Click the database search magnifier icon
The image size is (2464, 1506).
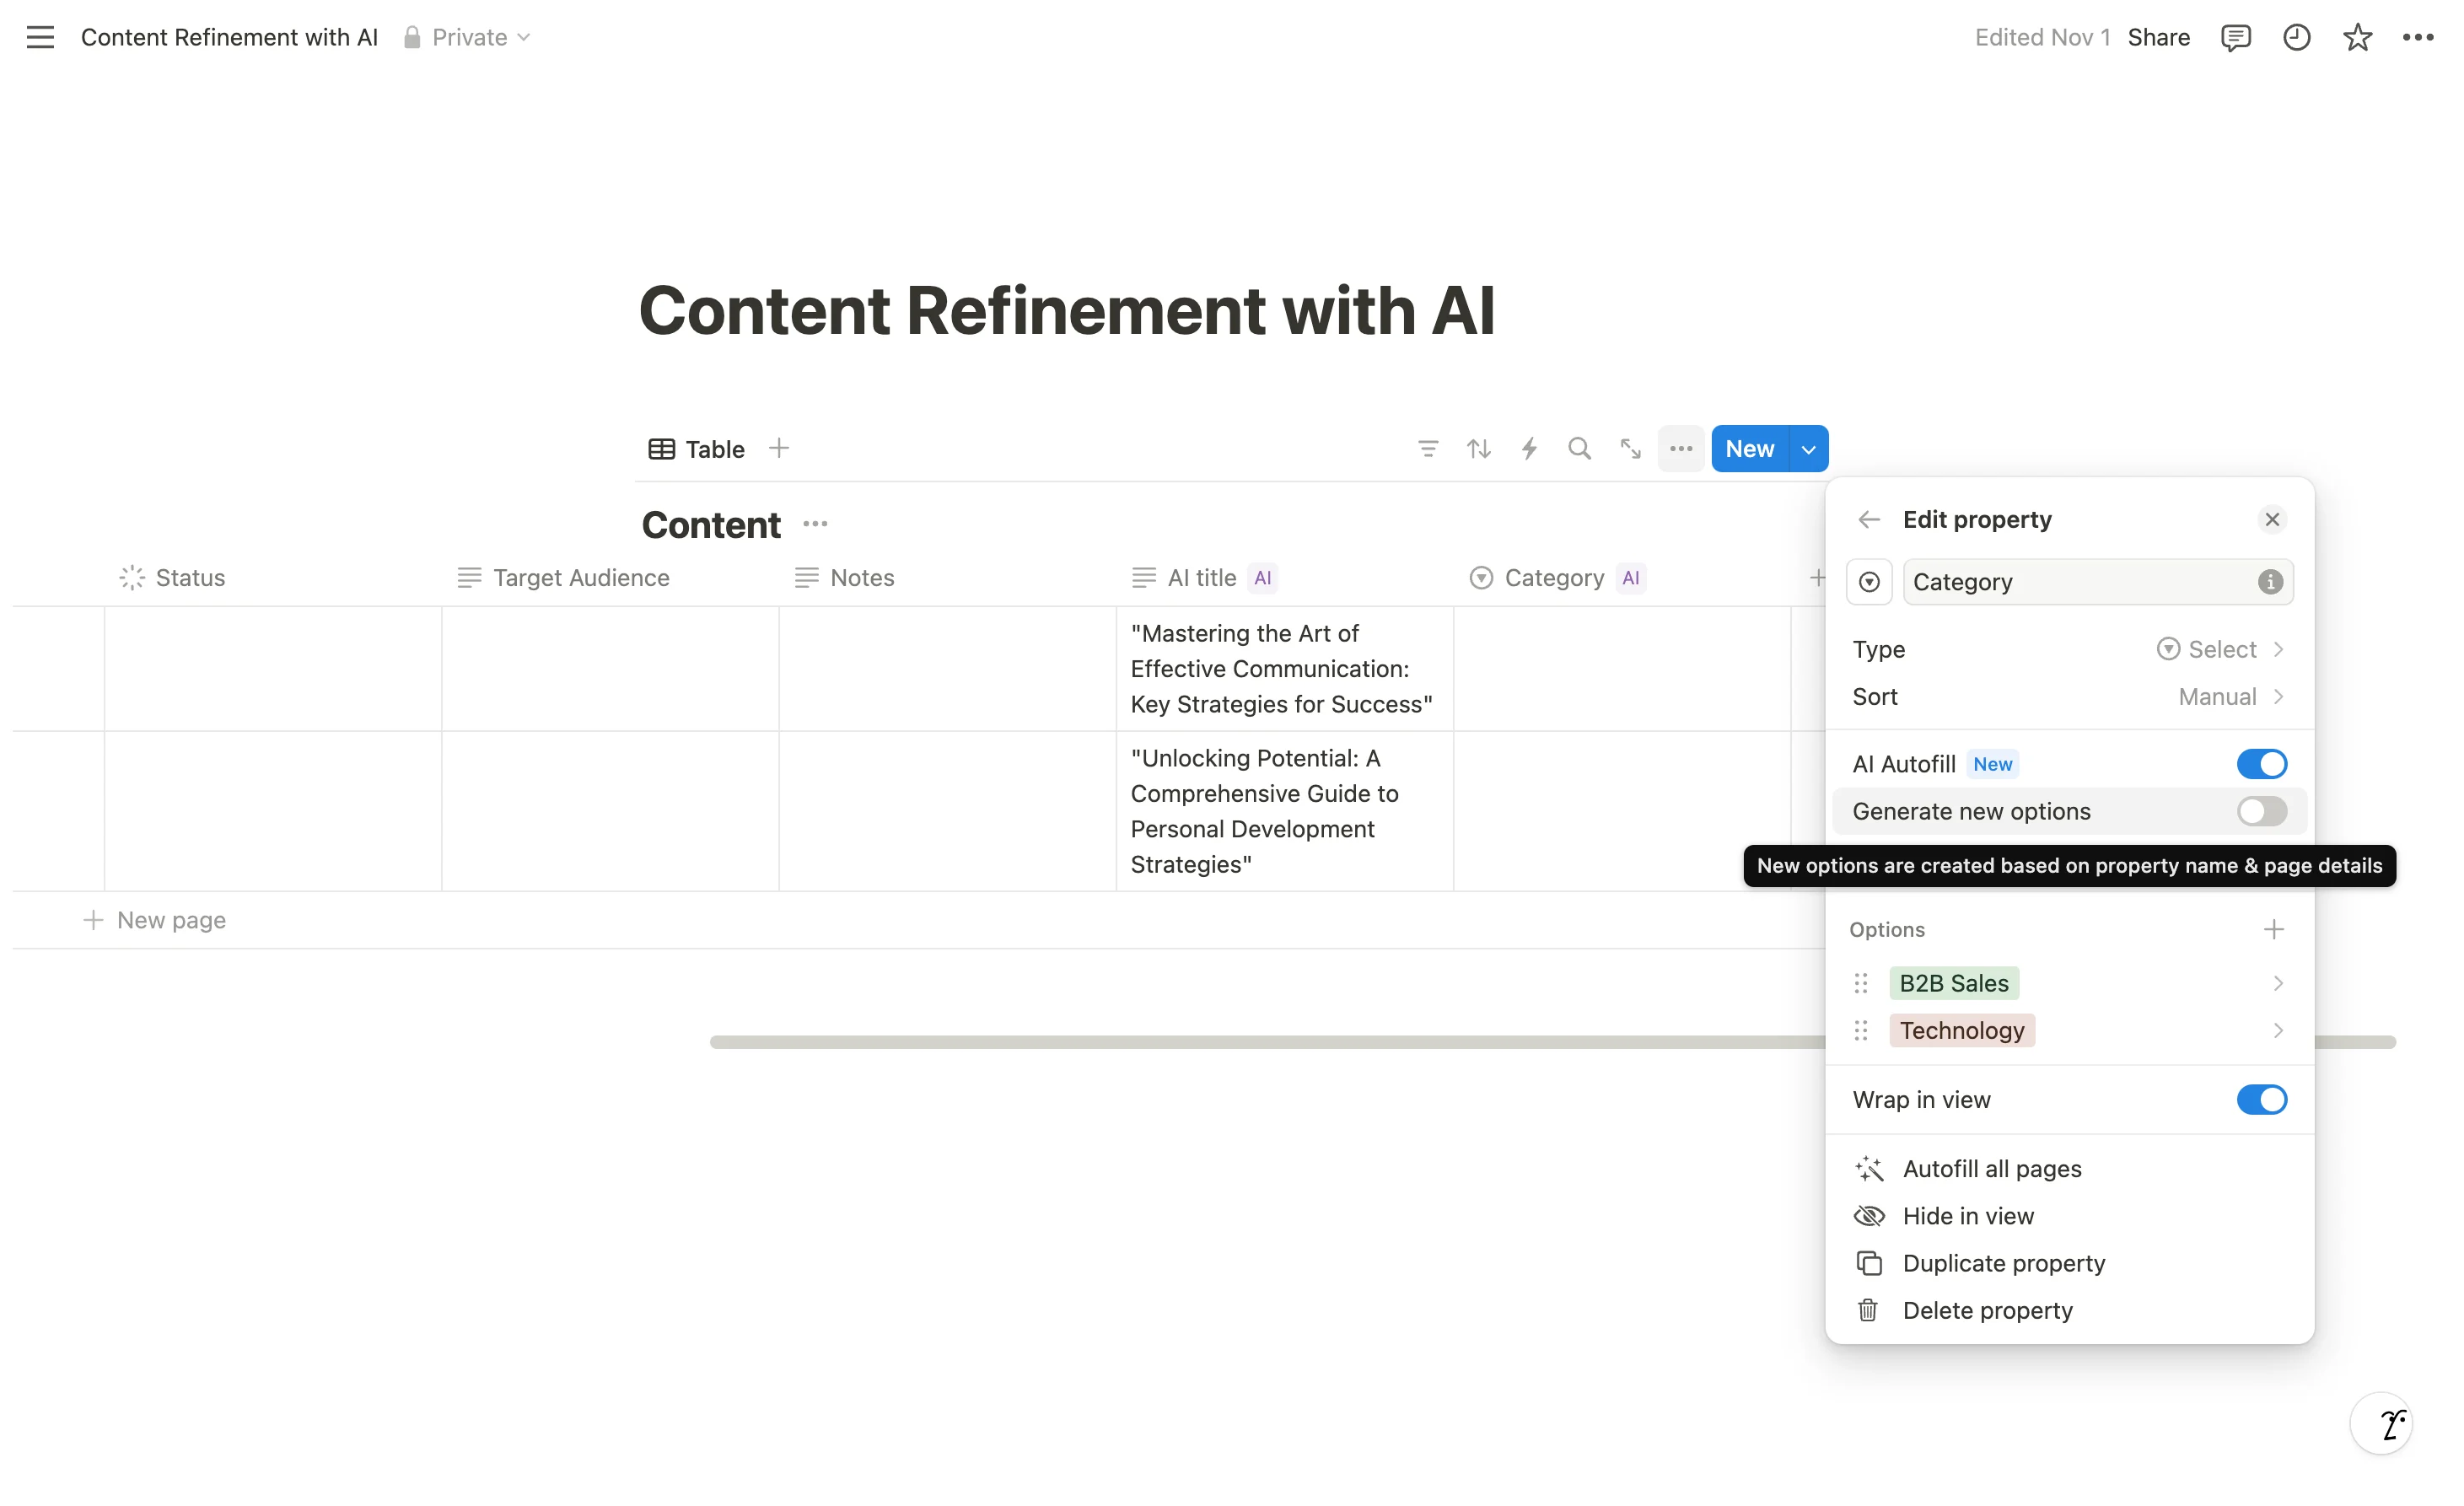1579,449
